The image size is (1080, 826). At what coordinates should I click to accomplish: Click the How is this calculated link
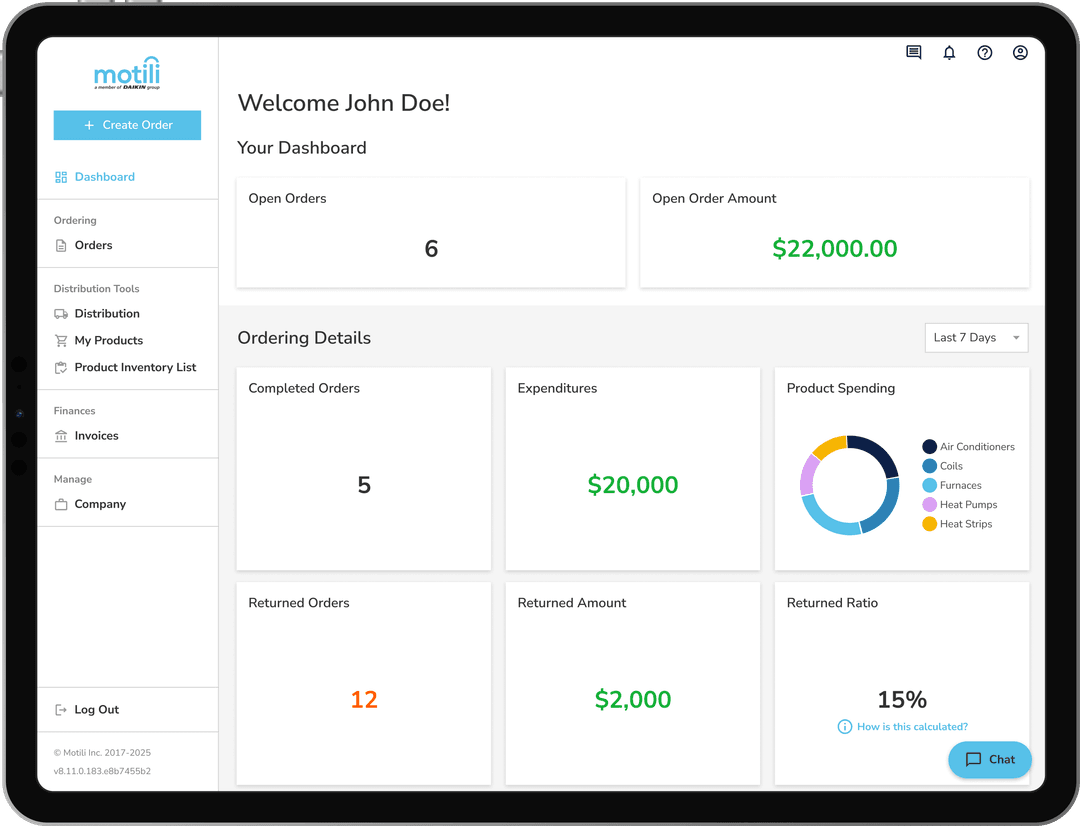tap(911, 727)
